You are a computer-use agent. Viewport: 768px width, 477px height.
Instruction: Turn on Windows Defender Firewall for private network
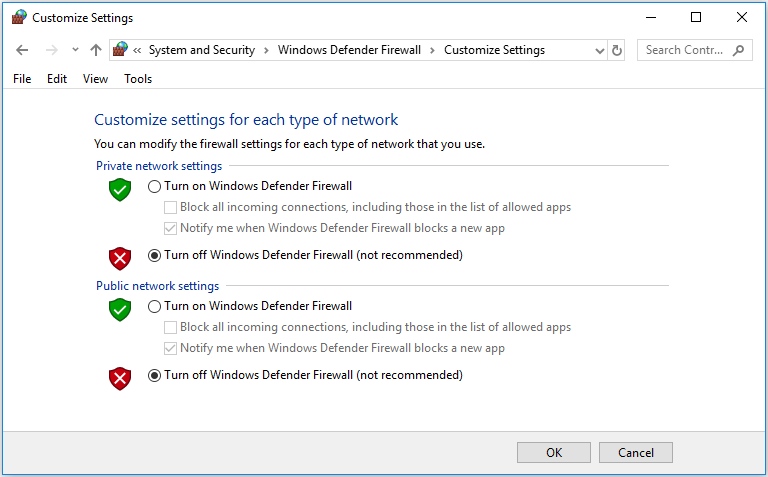154,186
